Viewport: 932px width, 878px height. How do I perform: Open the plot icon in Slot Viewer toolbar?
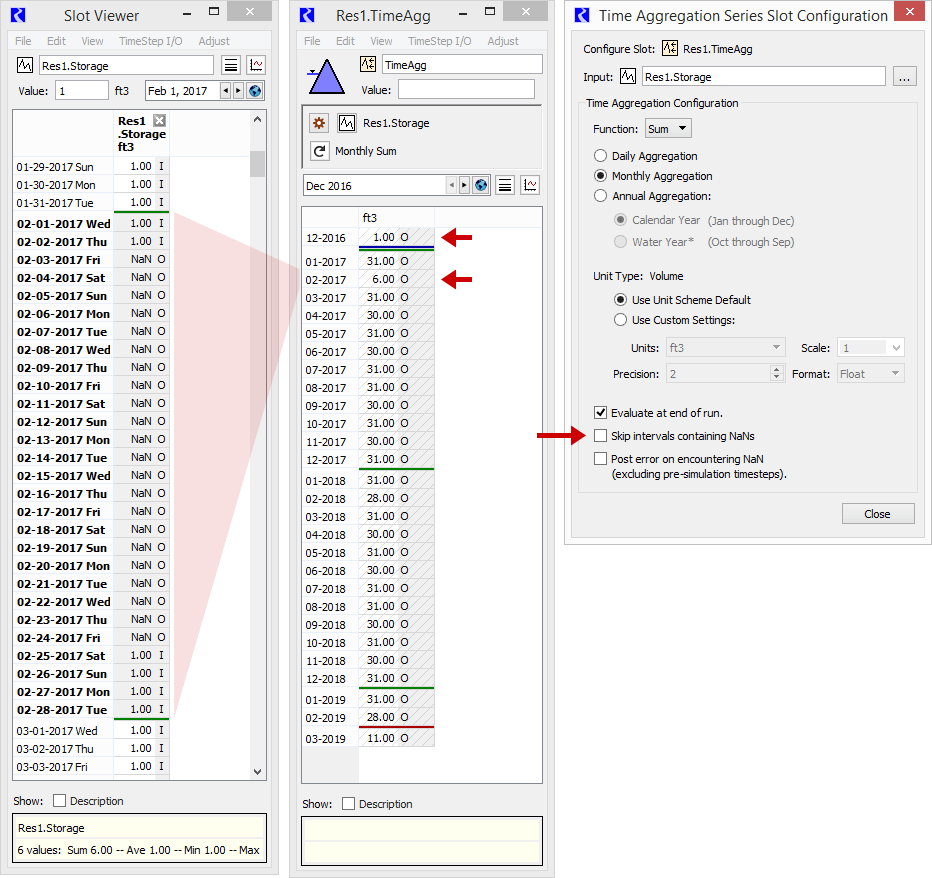tap(256, 65)
